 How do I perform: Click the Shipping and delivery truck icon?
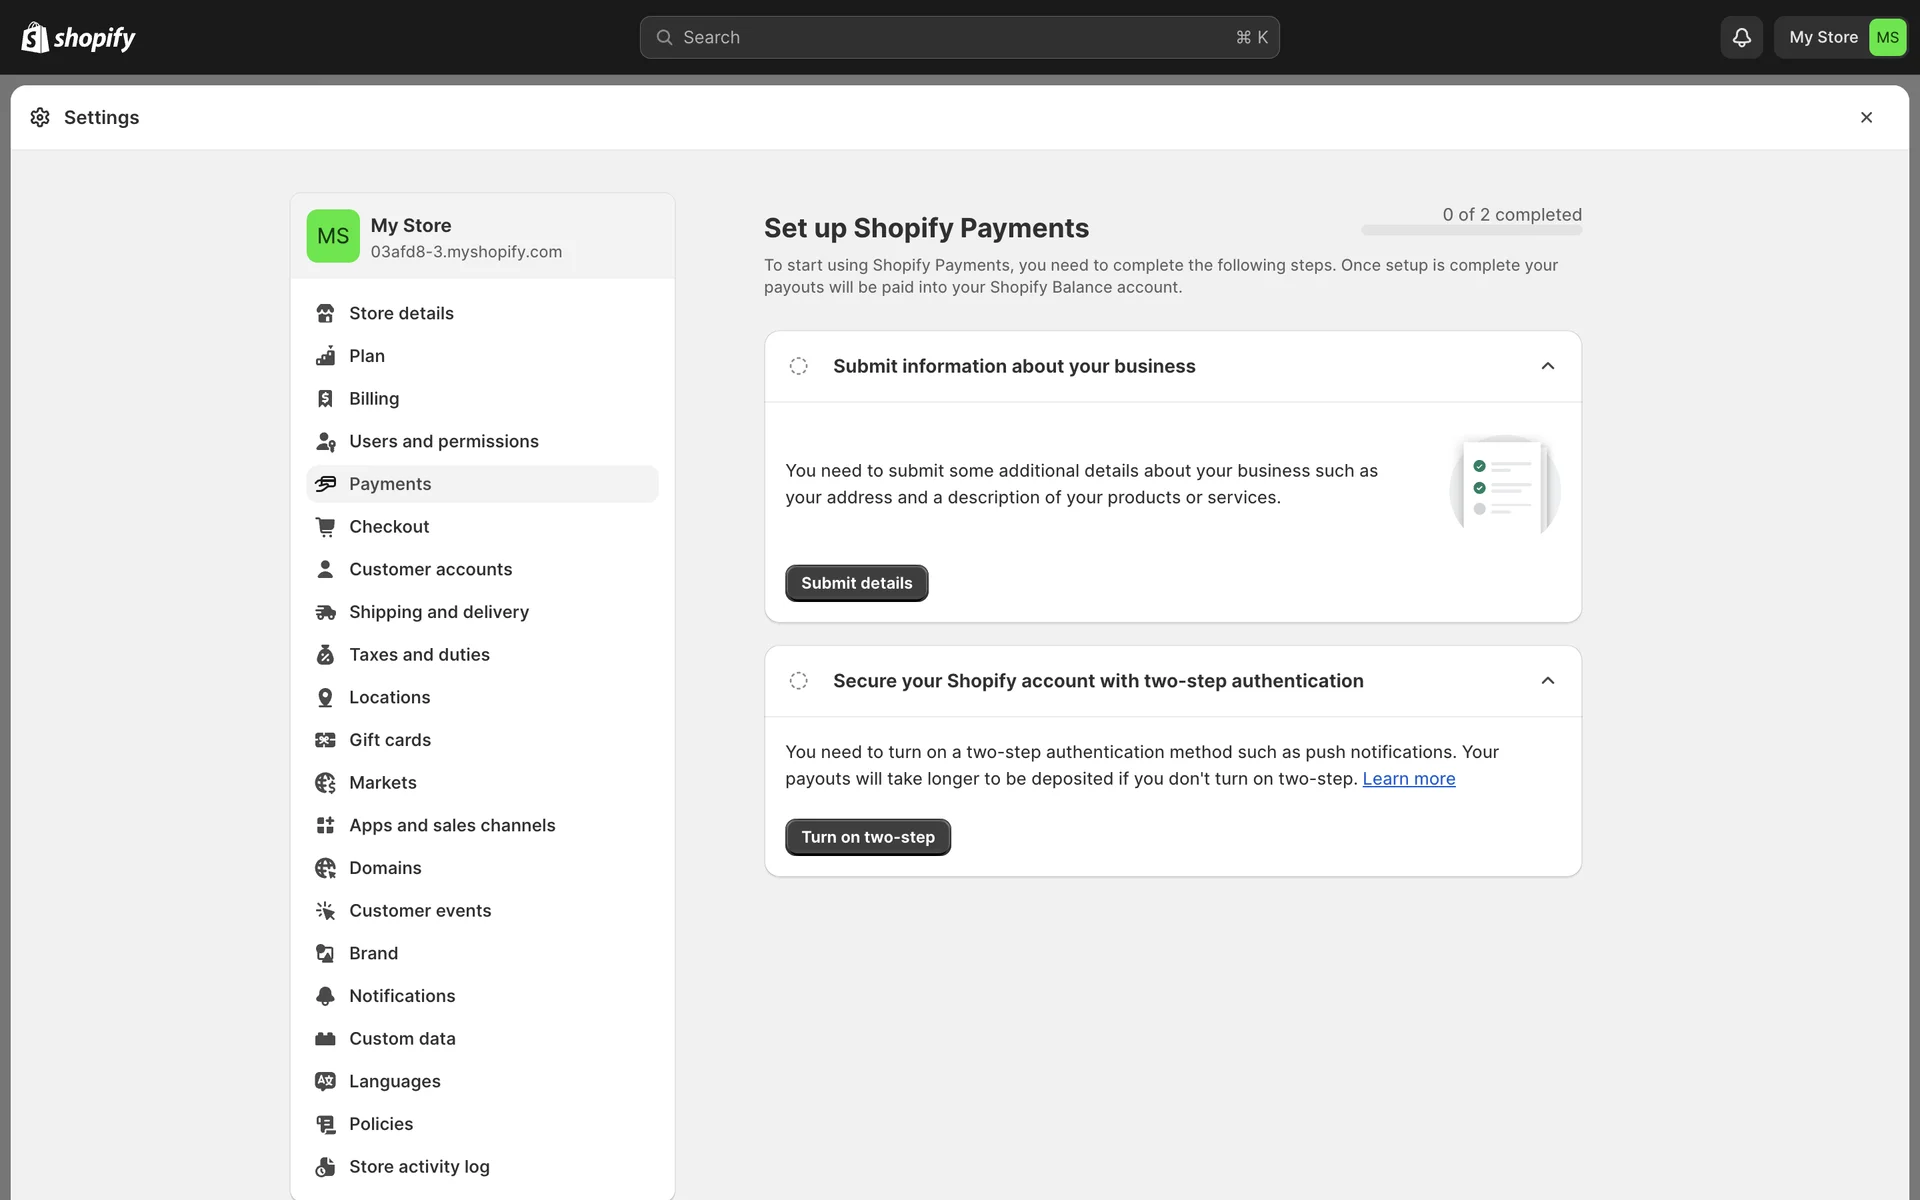click(x=325, y=612)
